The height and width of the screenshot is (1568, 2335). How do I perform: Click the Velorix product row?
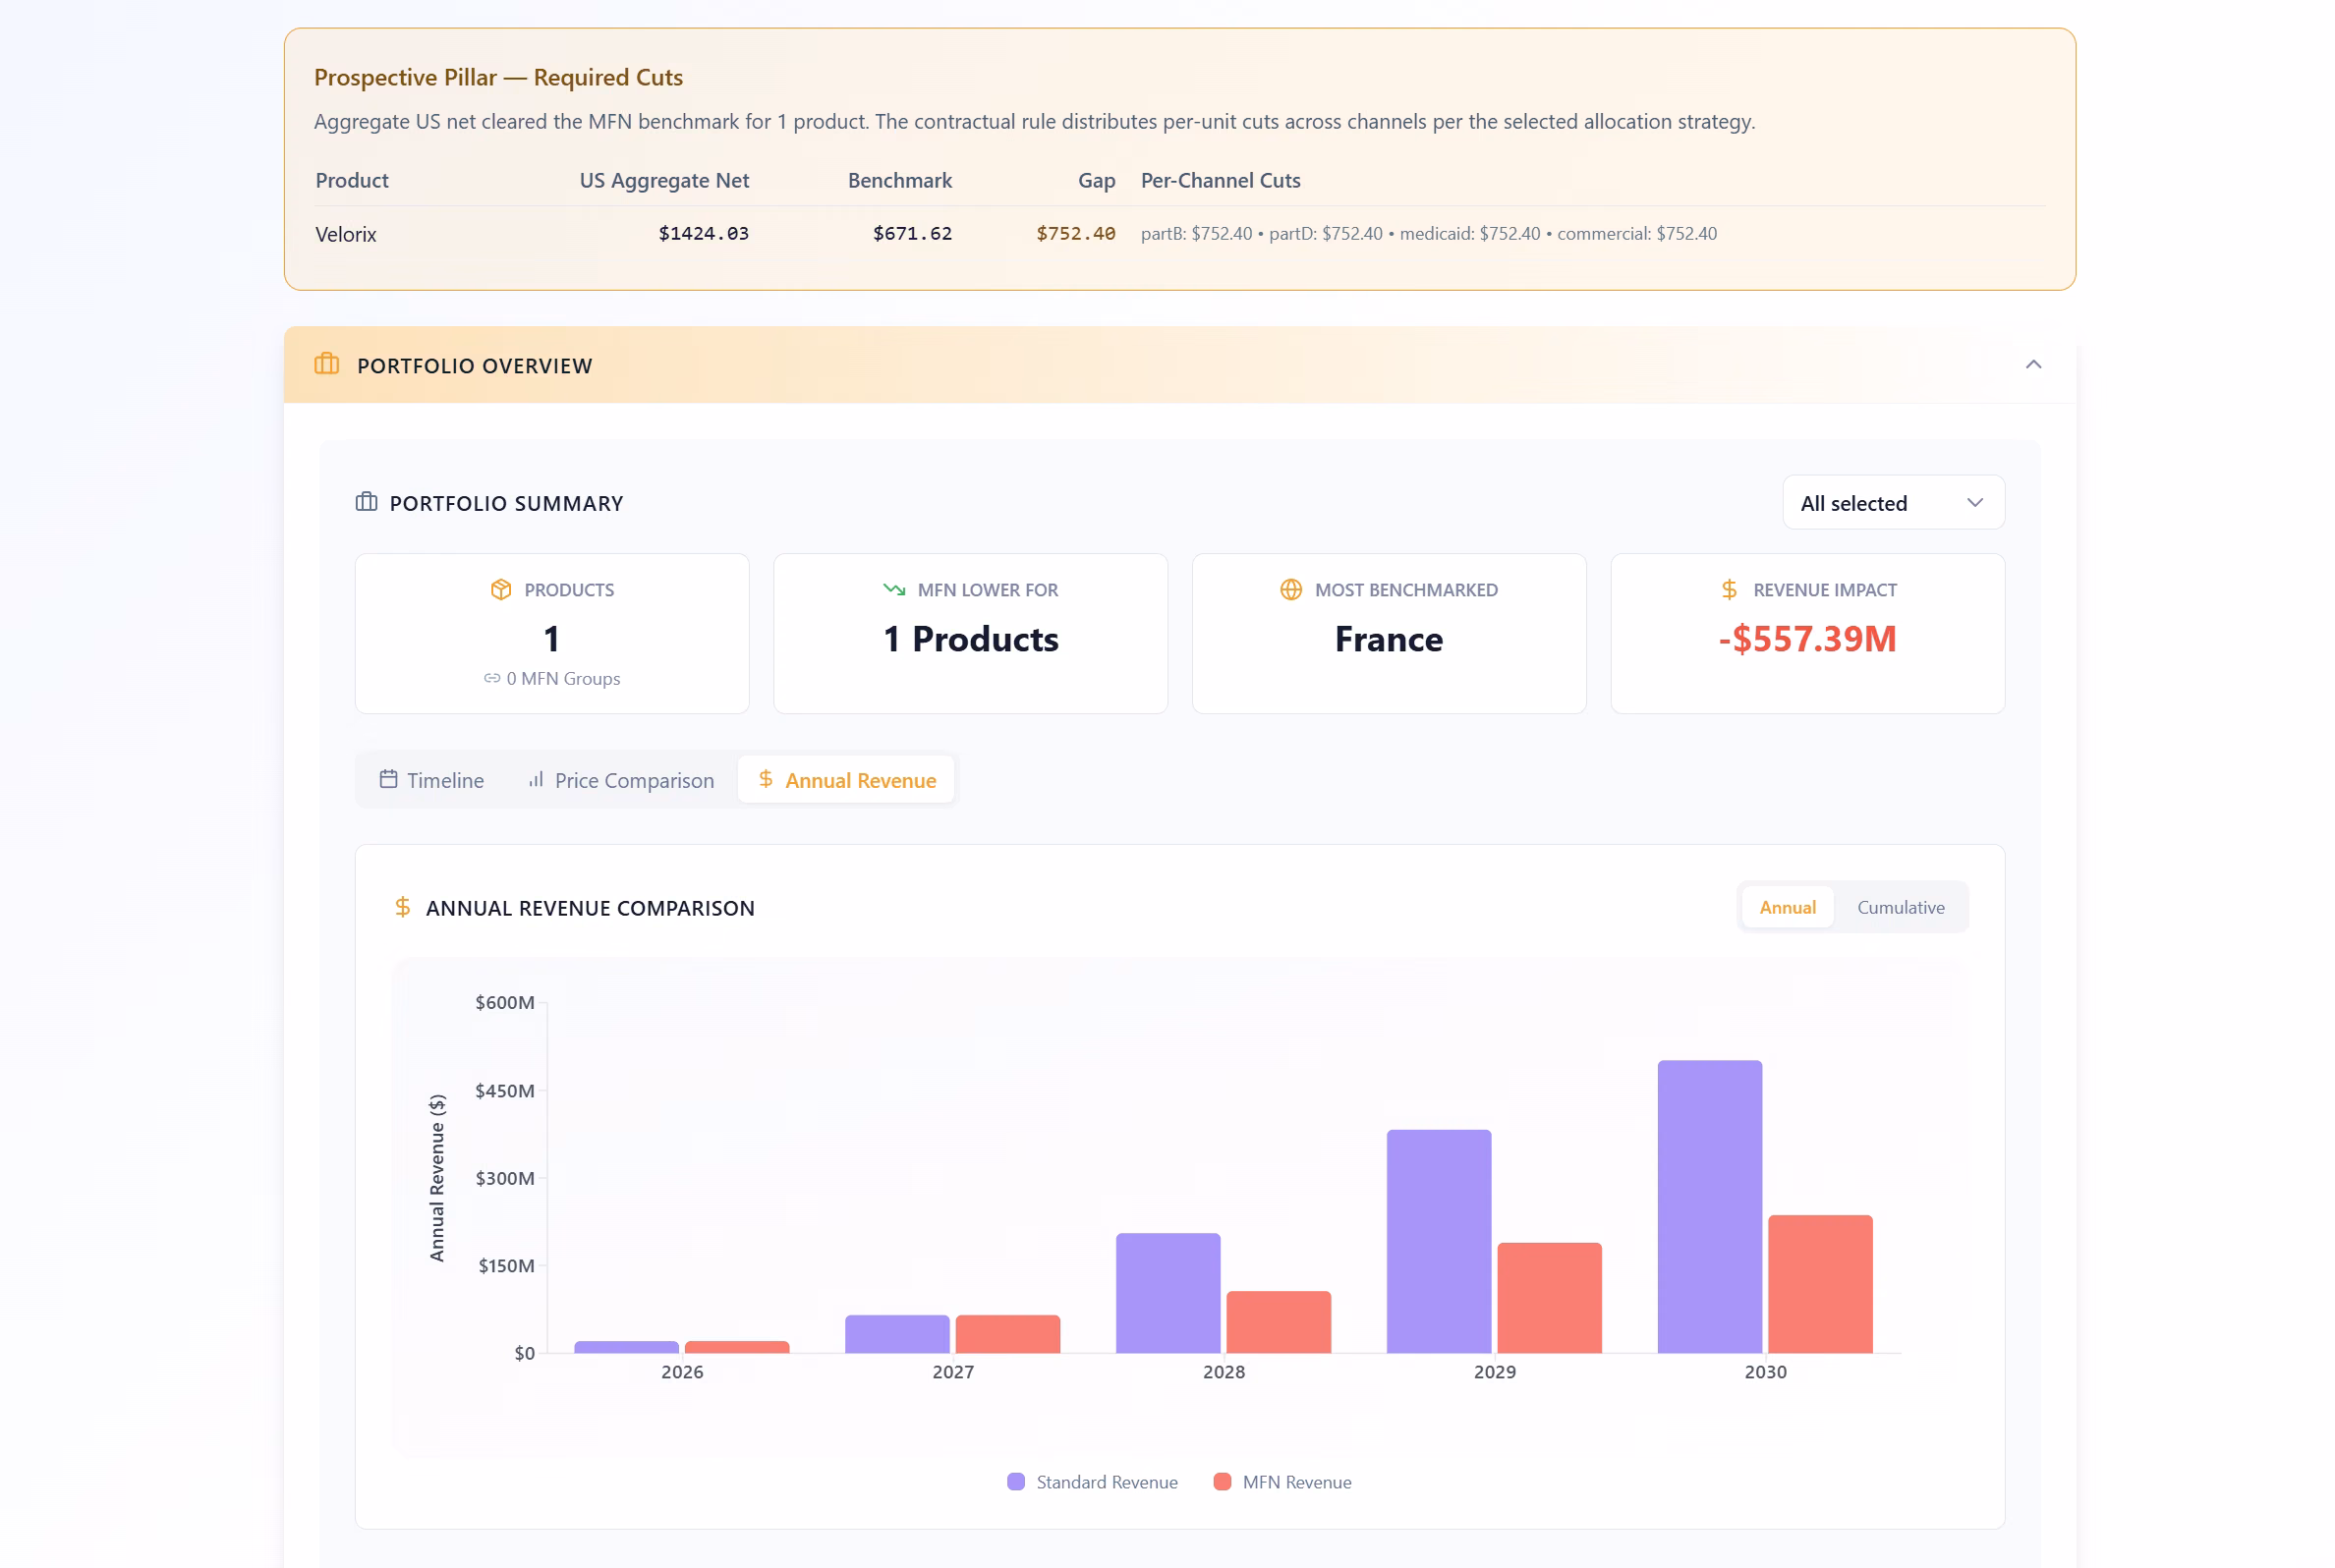1179,234
